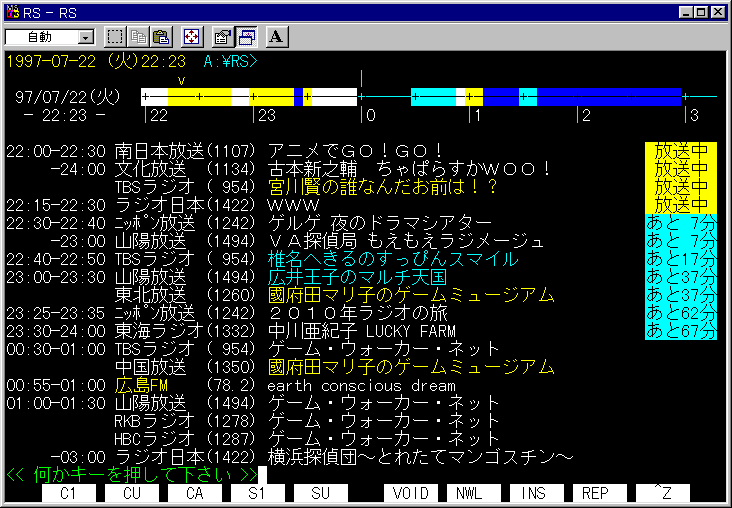Click the 00:55-01:00 time slot
The width and height of the screenshot is (732, 508).
[x=56, y=385]
